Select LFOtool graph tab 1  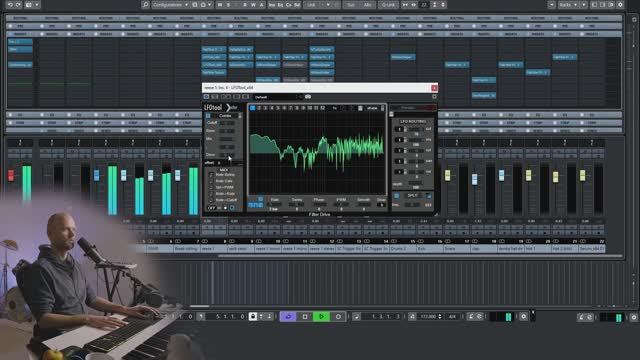tap(252, 108)
